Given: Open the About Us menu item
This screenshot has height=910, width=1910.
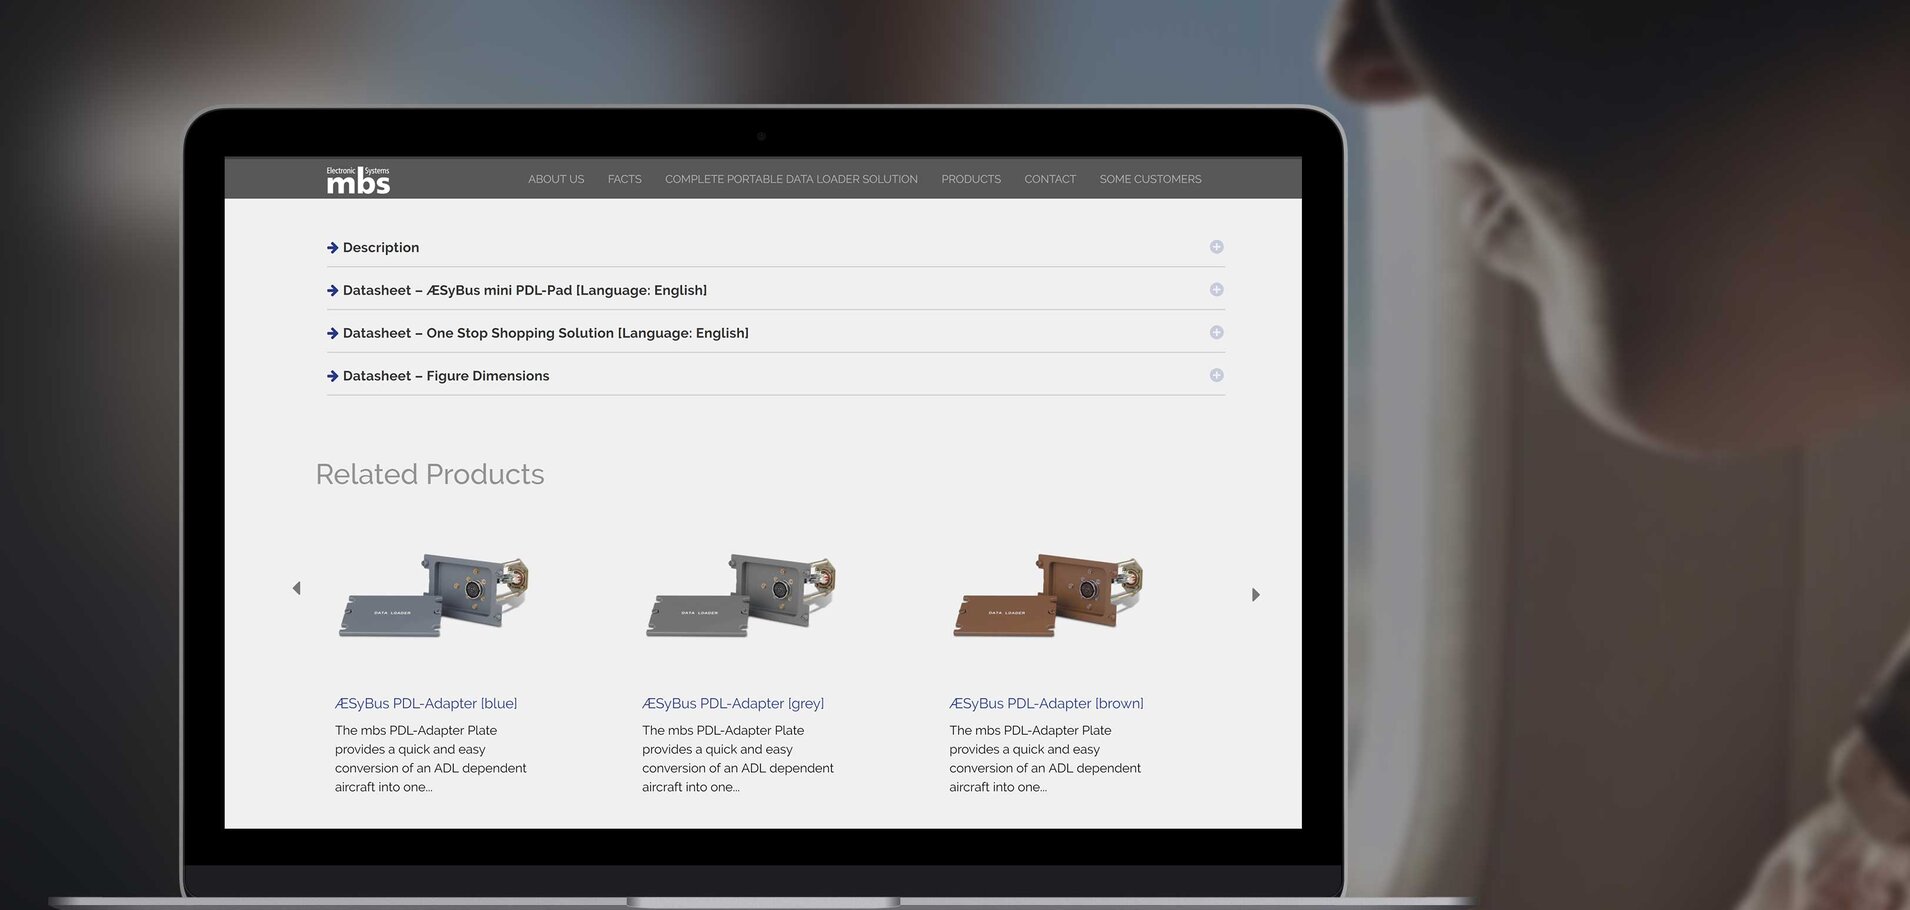Looking at the screenshot, I should point(556,180).
